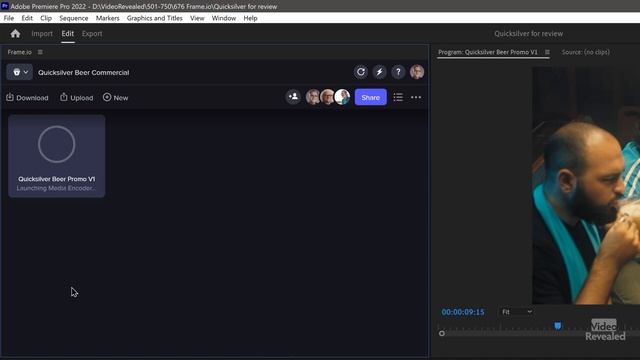
Task: Open the project selector dropdown
Action: (x=20, y=72)
